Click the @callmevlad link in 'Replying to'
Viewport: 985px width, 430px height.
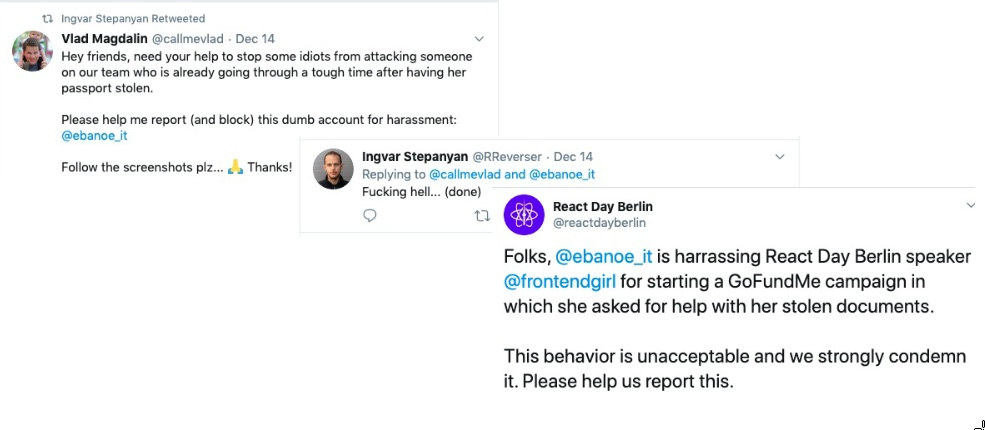coord(466,174)
